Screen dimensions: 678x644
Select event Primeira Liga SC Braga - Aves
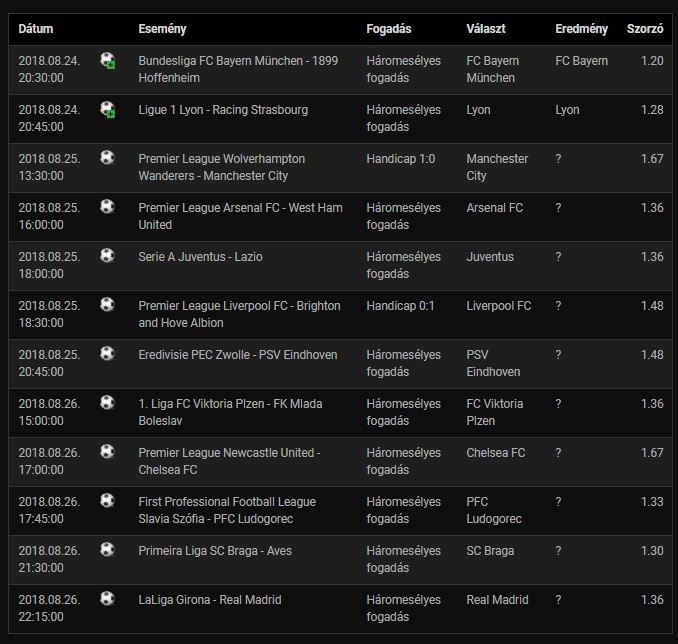click(215, 551)
